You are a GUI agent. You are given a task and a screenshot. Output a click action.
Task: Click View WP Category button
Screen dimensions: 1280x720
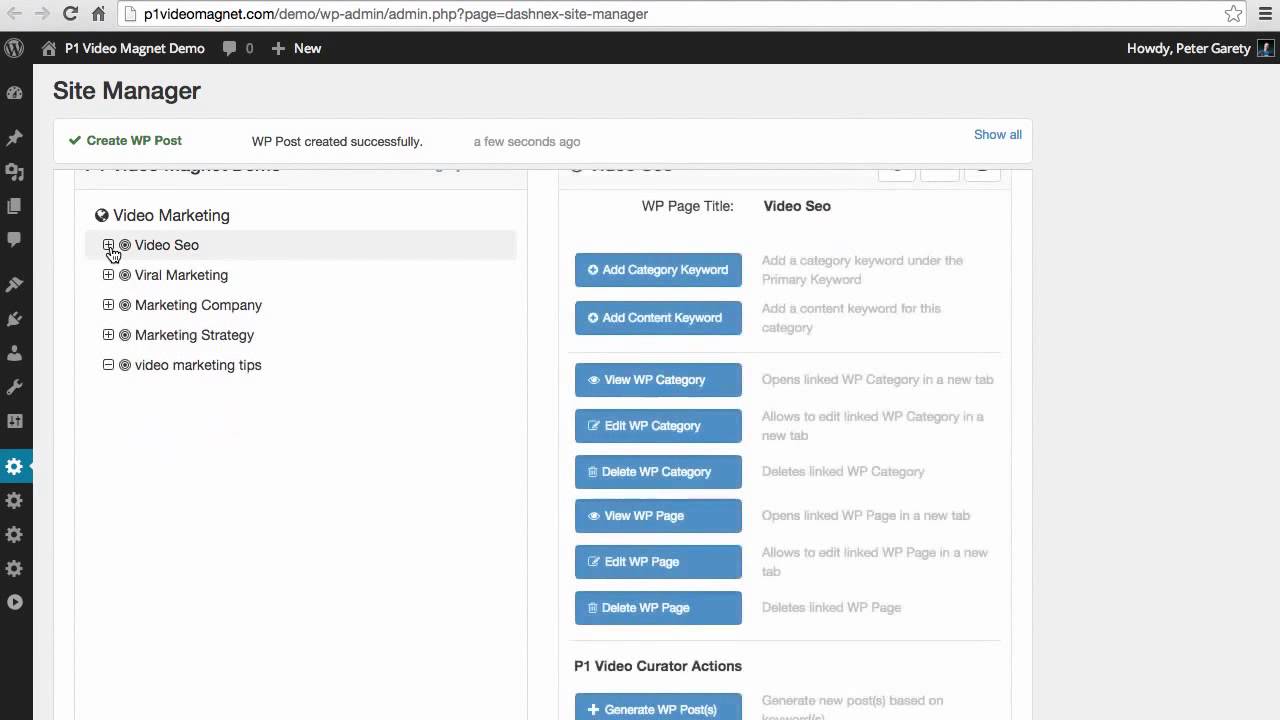(x=658, y=380)
